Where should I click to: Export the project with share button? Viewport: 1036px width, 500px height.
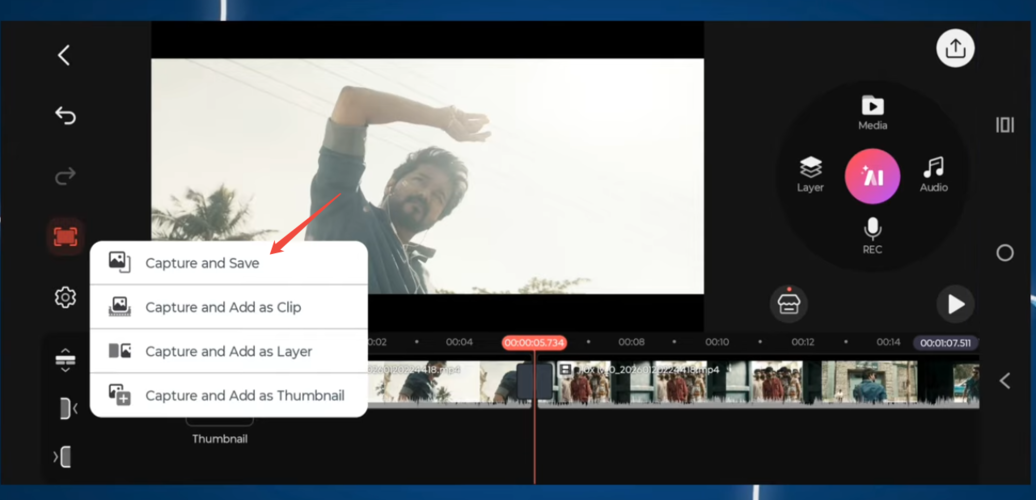(955, 48)
